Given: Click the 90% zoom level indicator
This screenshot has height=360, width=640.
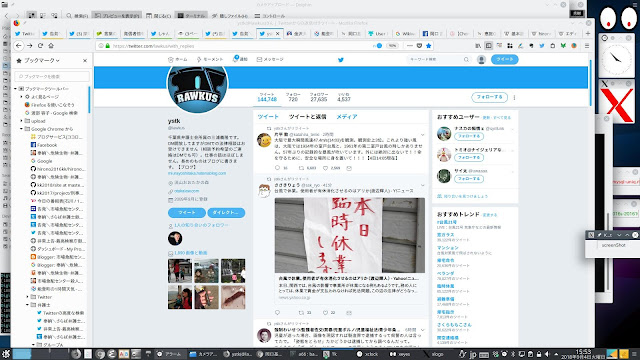Looking at the screenshot, I should click(x=392, y=46).
